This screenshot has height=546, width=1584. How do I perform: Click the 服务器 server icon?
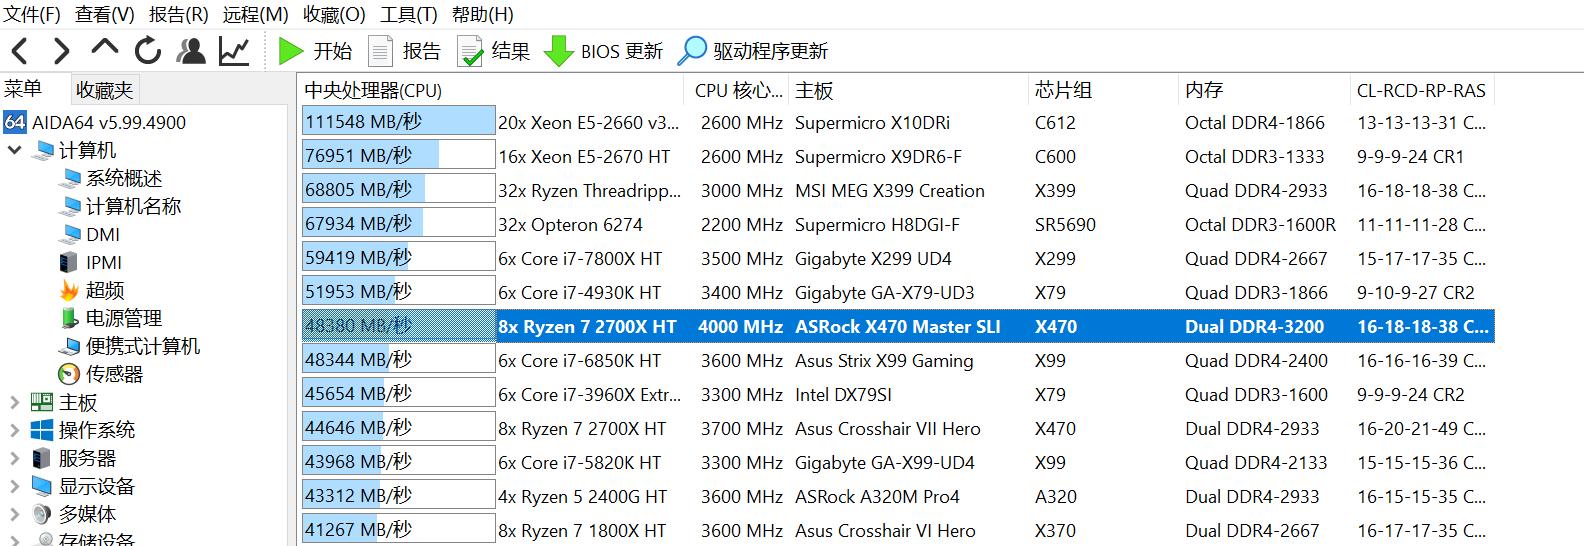(x=42, y=458)
